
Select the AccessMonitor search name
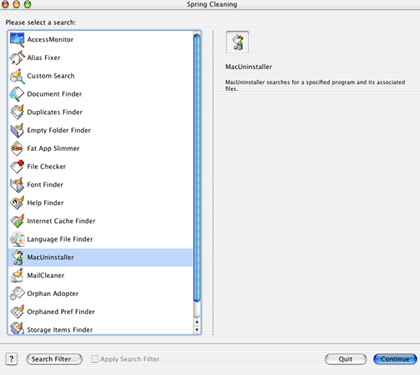pos(50,40)
